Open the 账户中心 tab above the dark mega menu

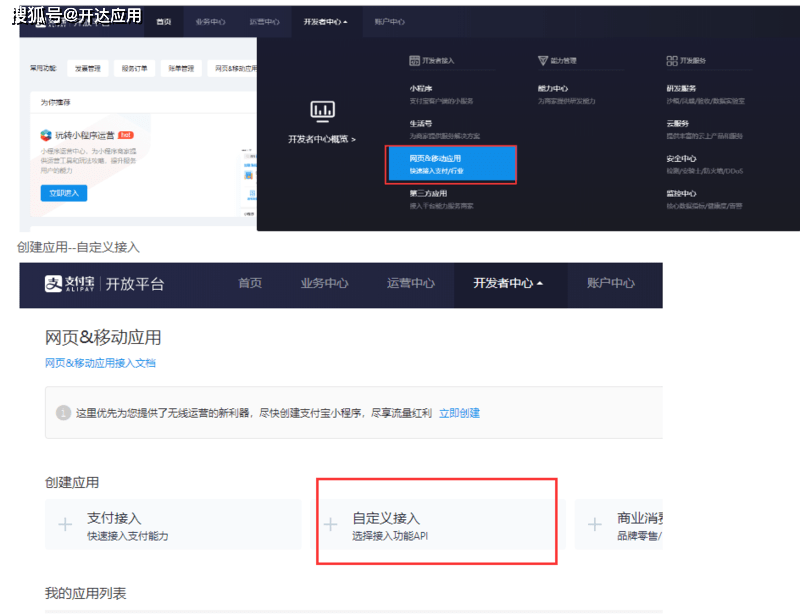389,22
